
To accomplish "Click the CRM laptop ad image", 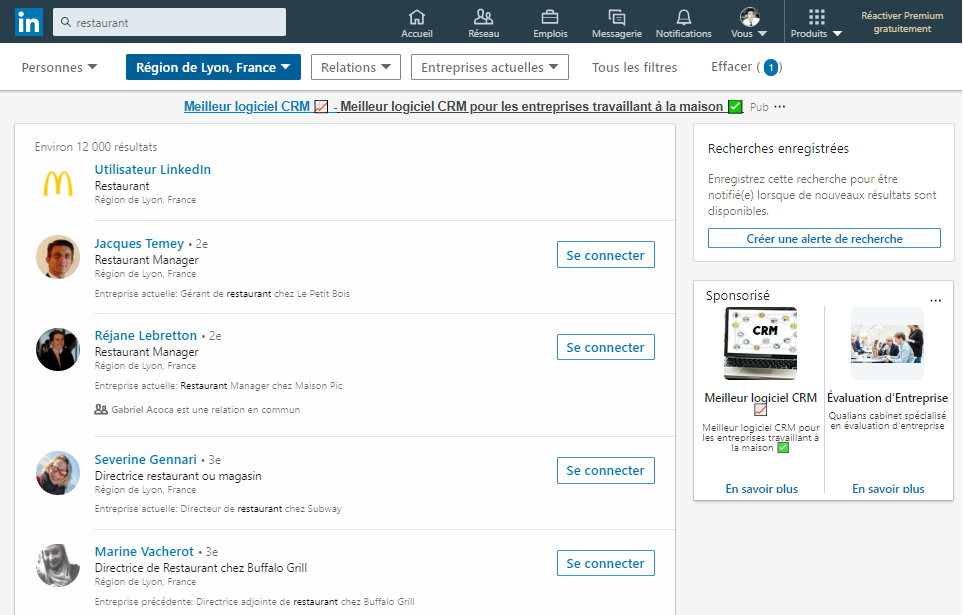I will click(760, 343).
